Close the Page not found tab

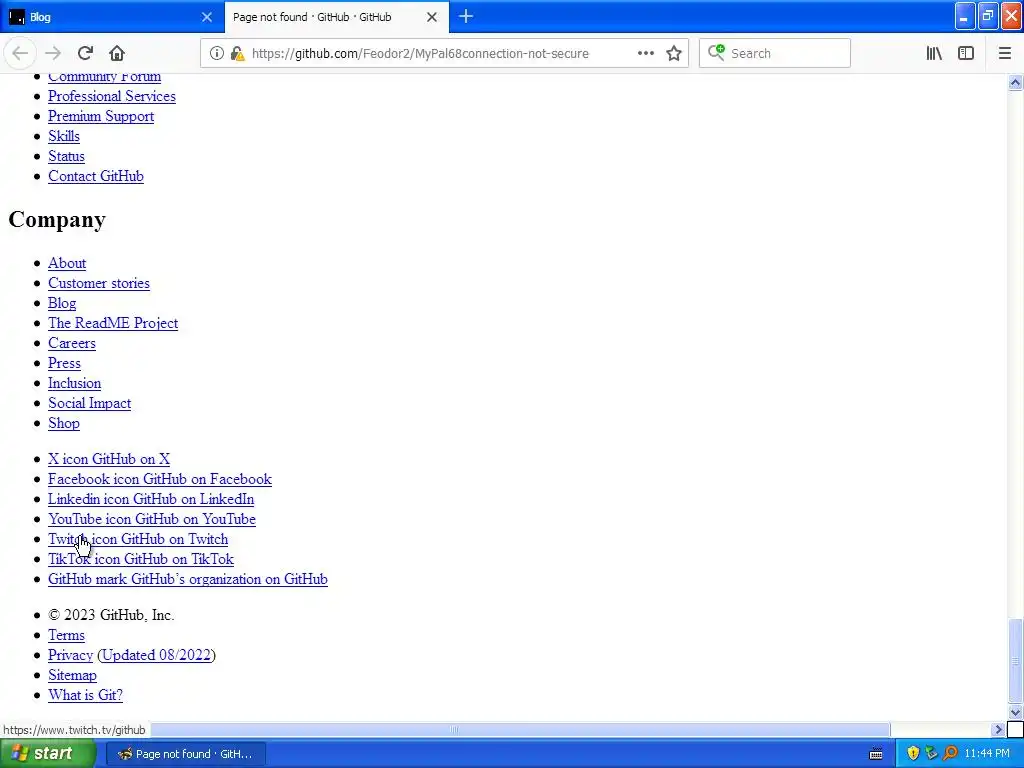[432, 17]
